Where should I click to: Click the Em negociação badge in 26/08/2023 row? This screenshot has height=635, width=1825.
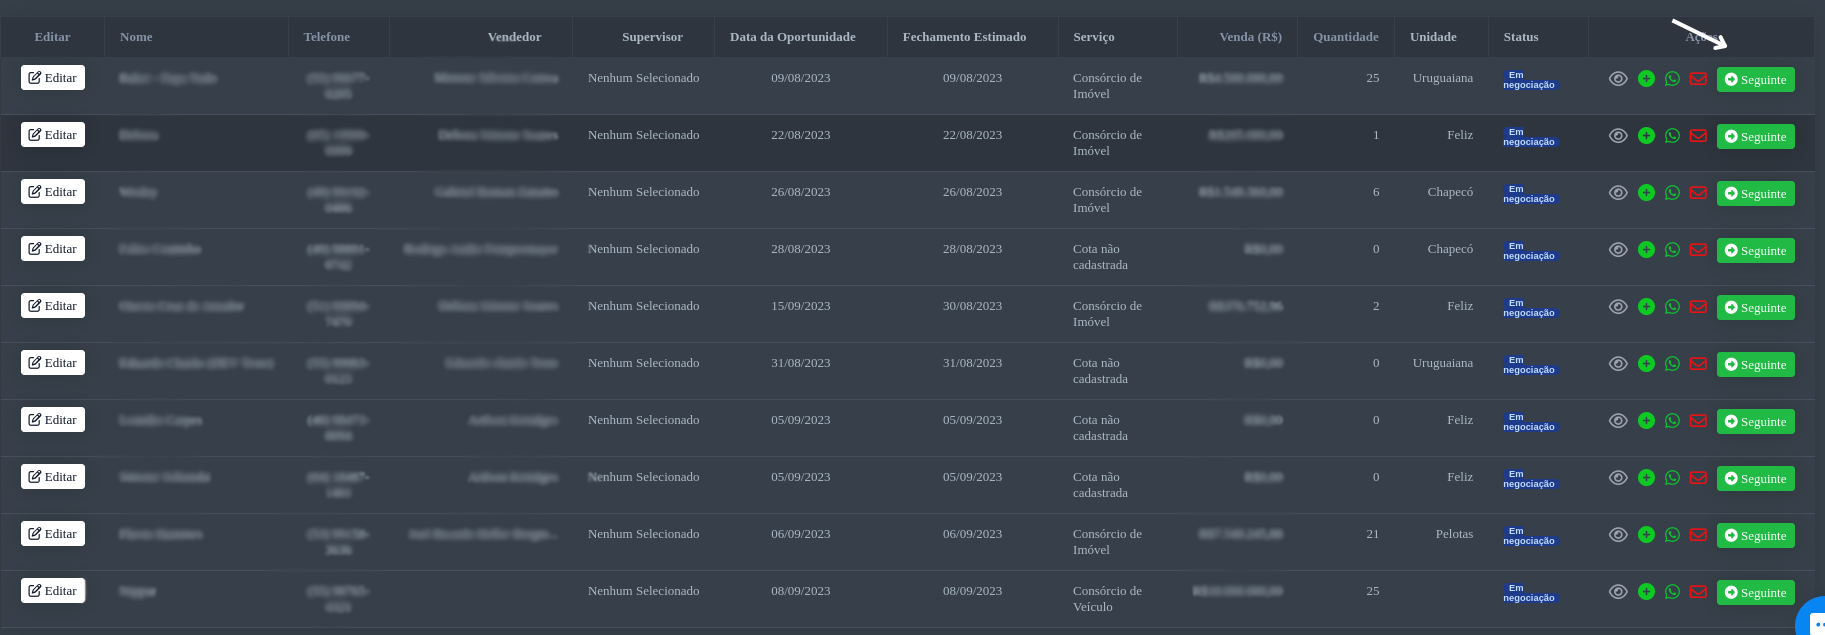1528,194
